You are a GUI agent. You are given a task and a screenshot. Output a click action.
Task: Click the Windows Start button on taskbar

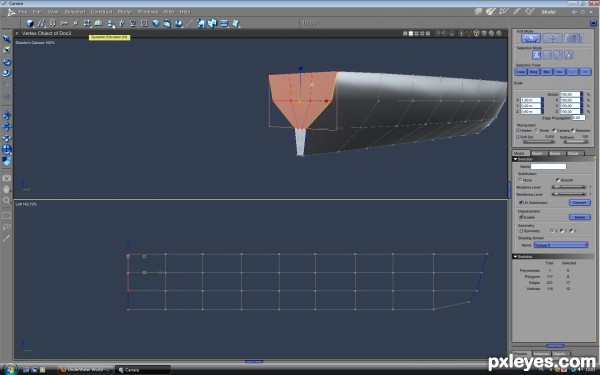coord(11,369)
